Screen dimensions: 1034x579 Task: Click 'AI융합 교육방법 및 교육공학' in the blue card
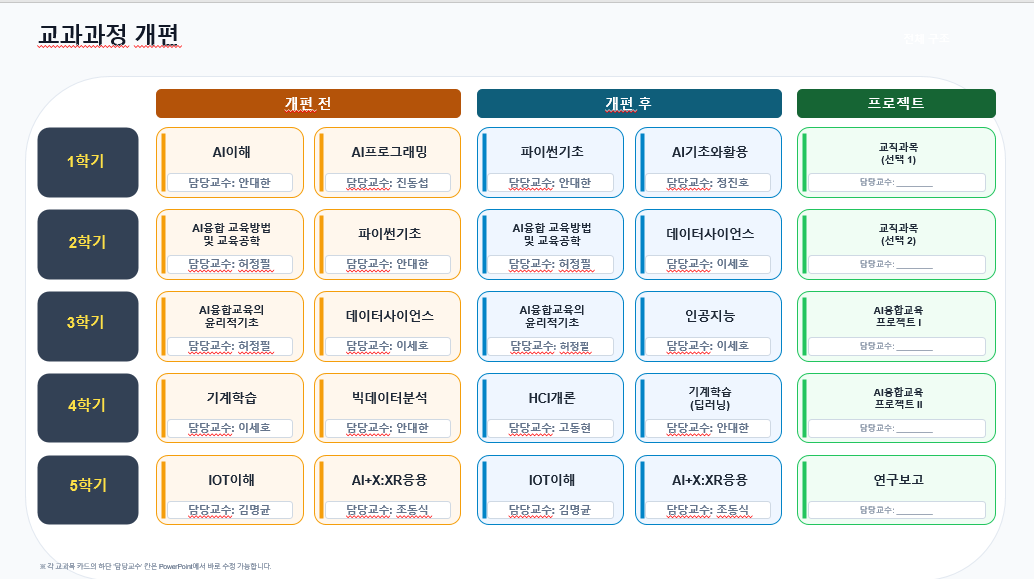[551, 234]
